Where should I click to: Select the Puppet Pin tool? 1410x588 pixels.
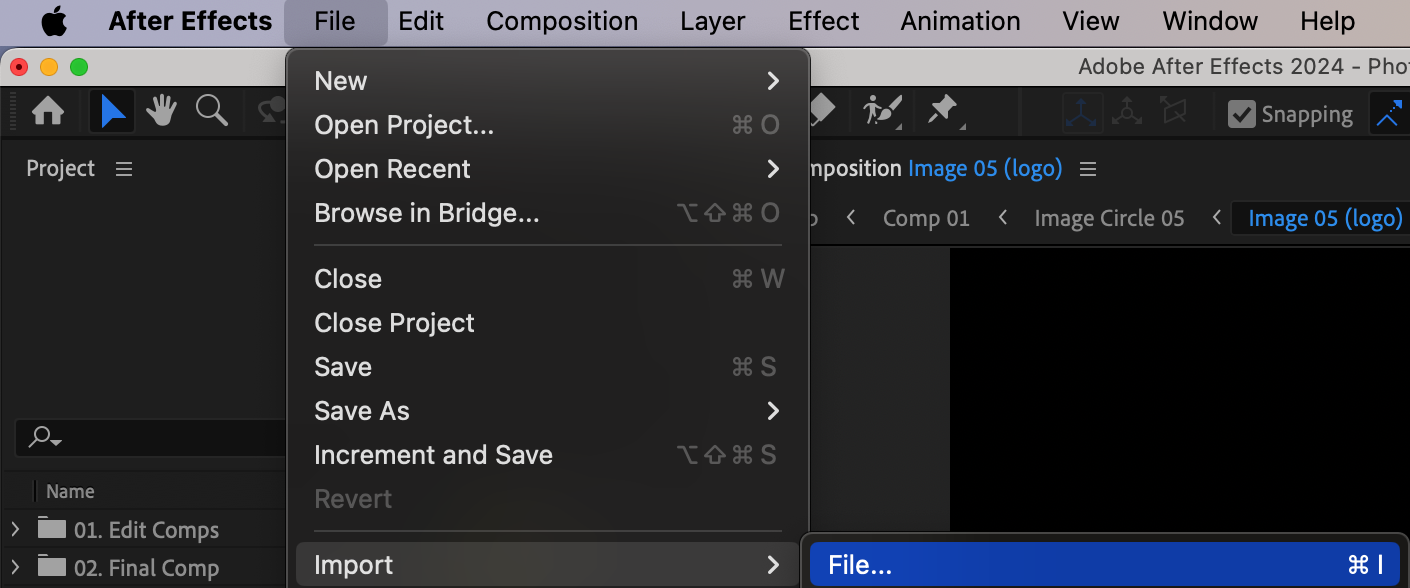(943, 109)
